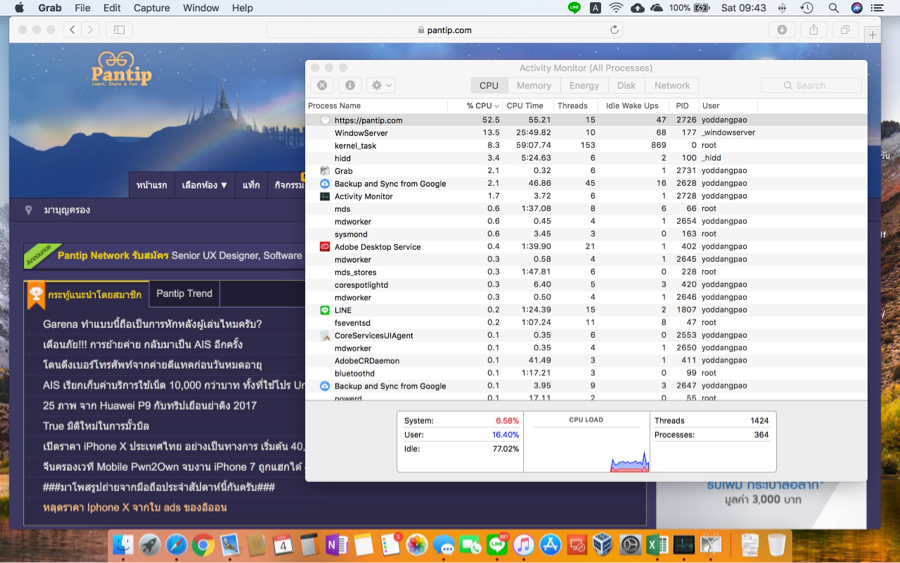The image size is (900, 563).
Task: Open Photos from the Dock
Action: (417, 545)
